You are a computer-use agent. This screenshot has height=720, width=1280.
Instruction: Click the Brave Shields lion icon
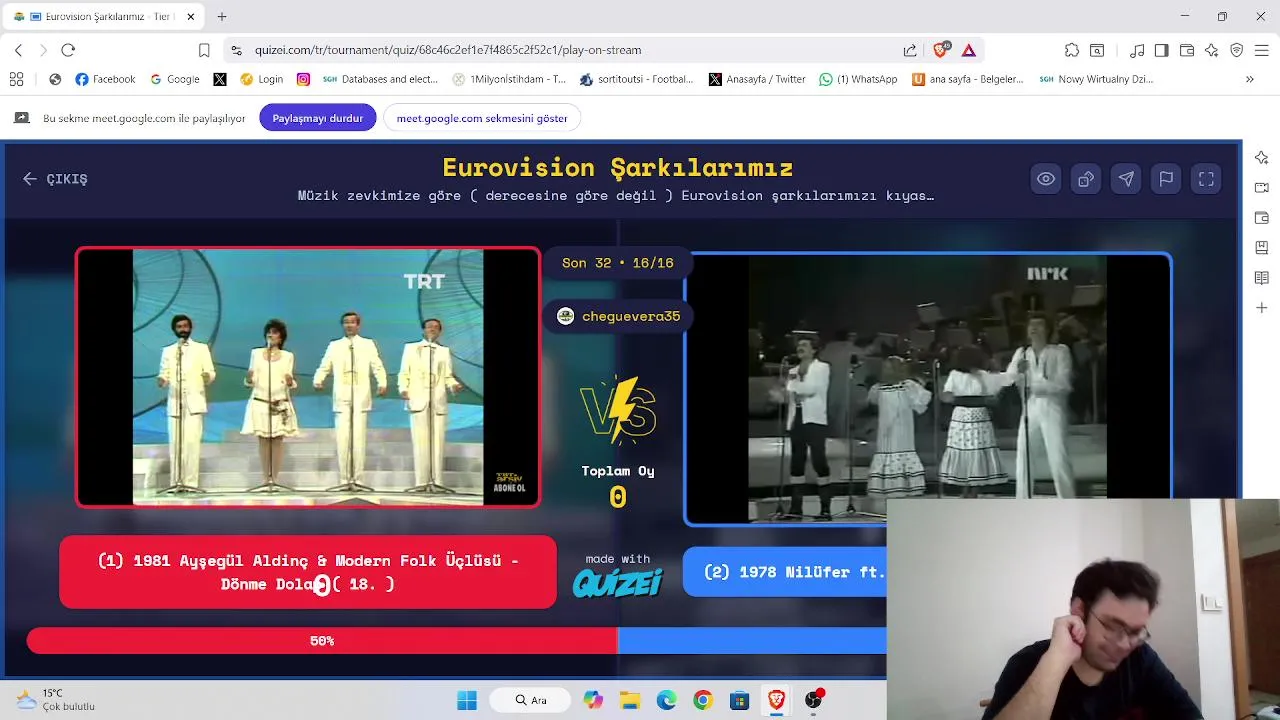coord(941,50)
